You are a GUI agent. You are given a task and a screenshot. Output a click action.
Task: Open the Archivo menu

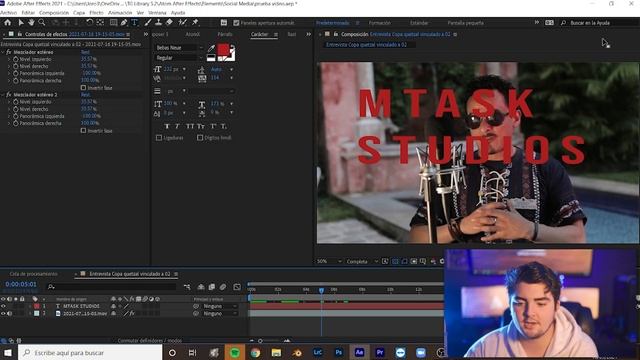[9, 13]
